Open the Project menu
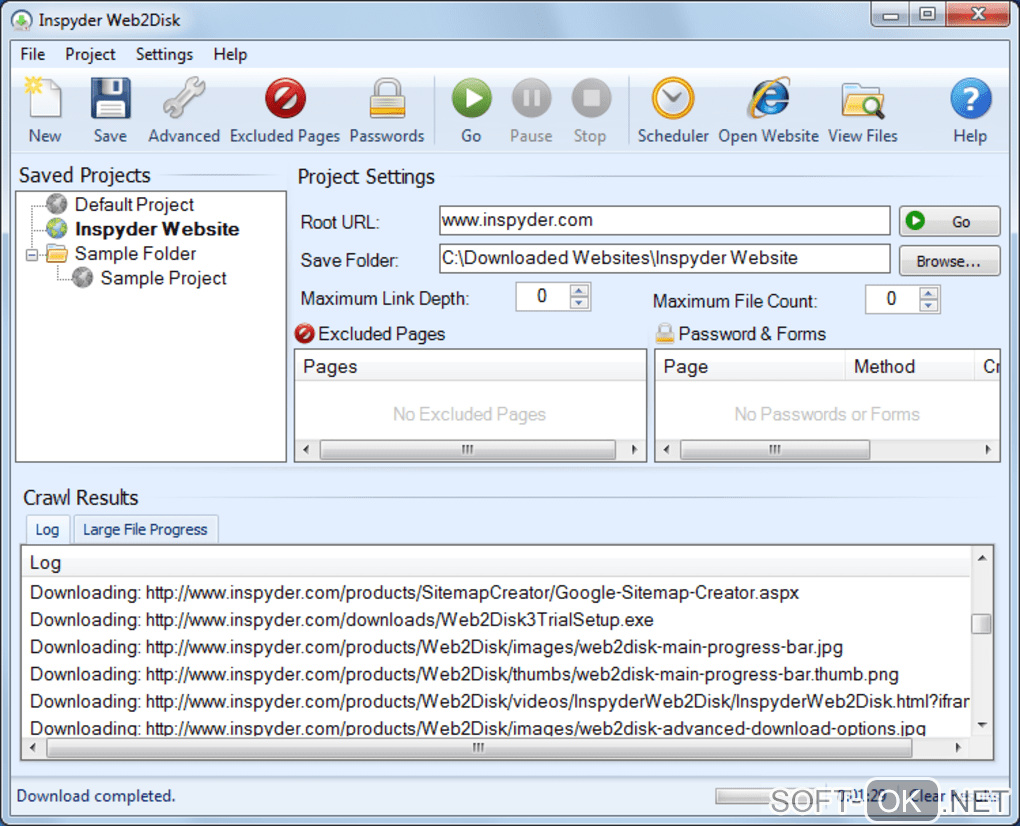The width and height of the screenshot is (1020, 826). (90, 55)
